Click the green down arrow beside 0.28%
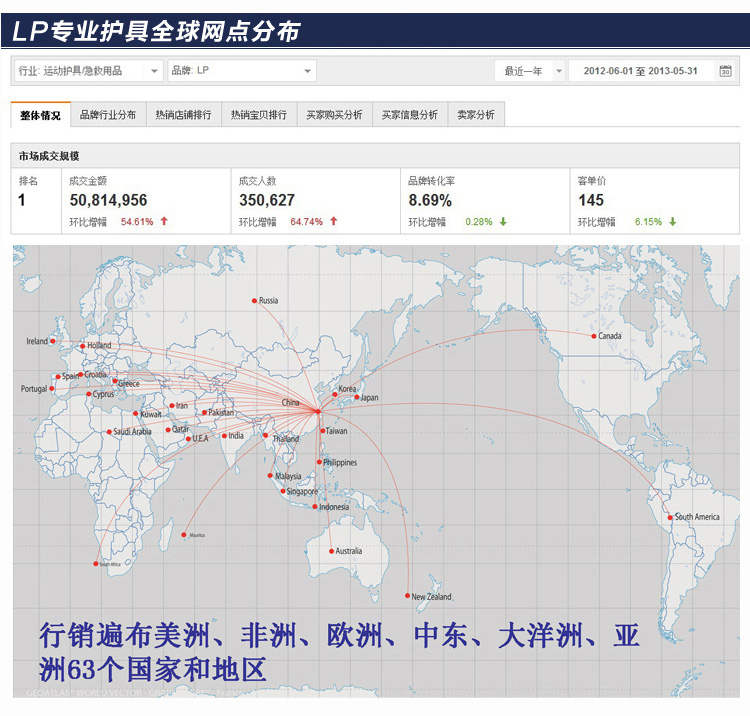Screen dimensions: 750x716 coord(503,221)
